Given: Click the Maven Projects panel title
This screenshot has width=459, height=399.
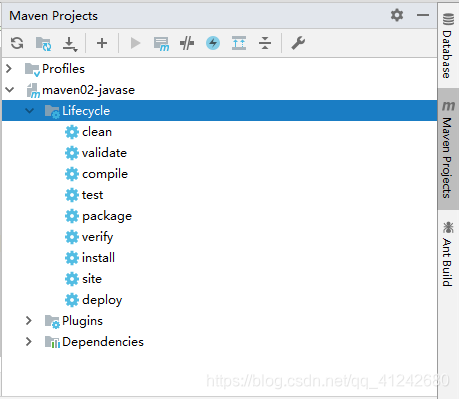Looking at the screenshot, I should [x=53, y=16].
